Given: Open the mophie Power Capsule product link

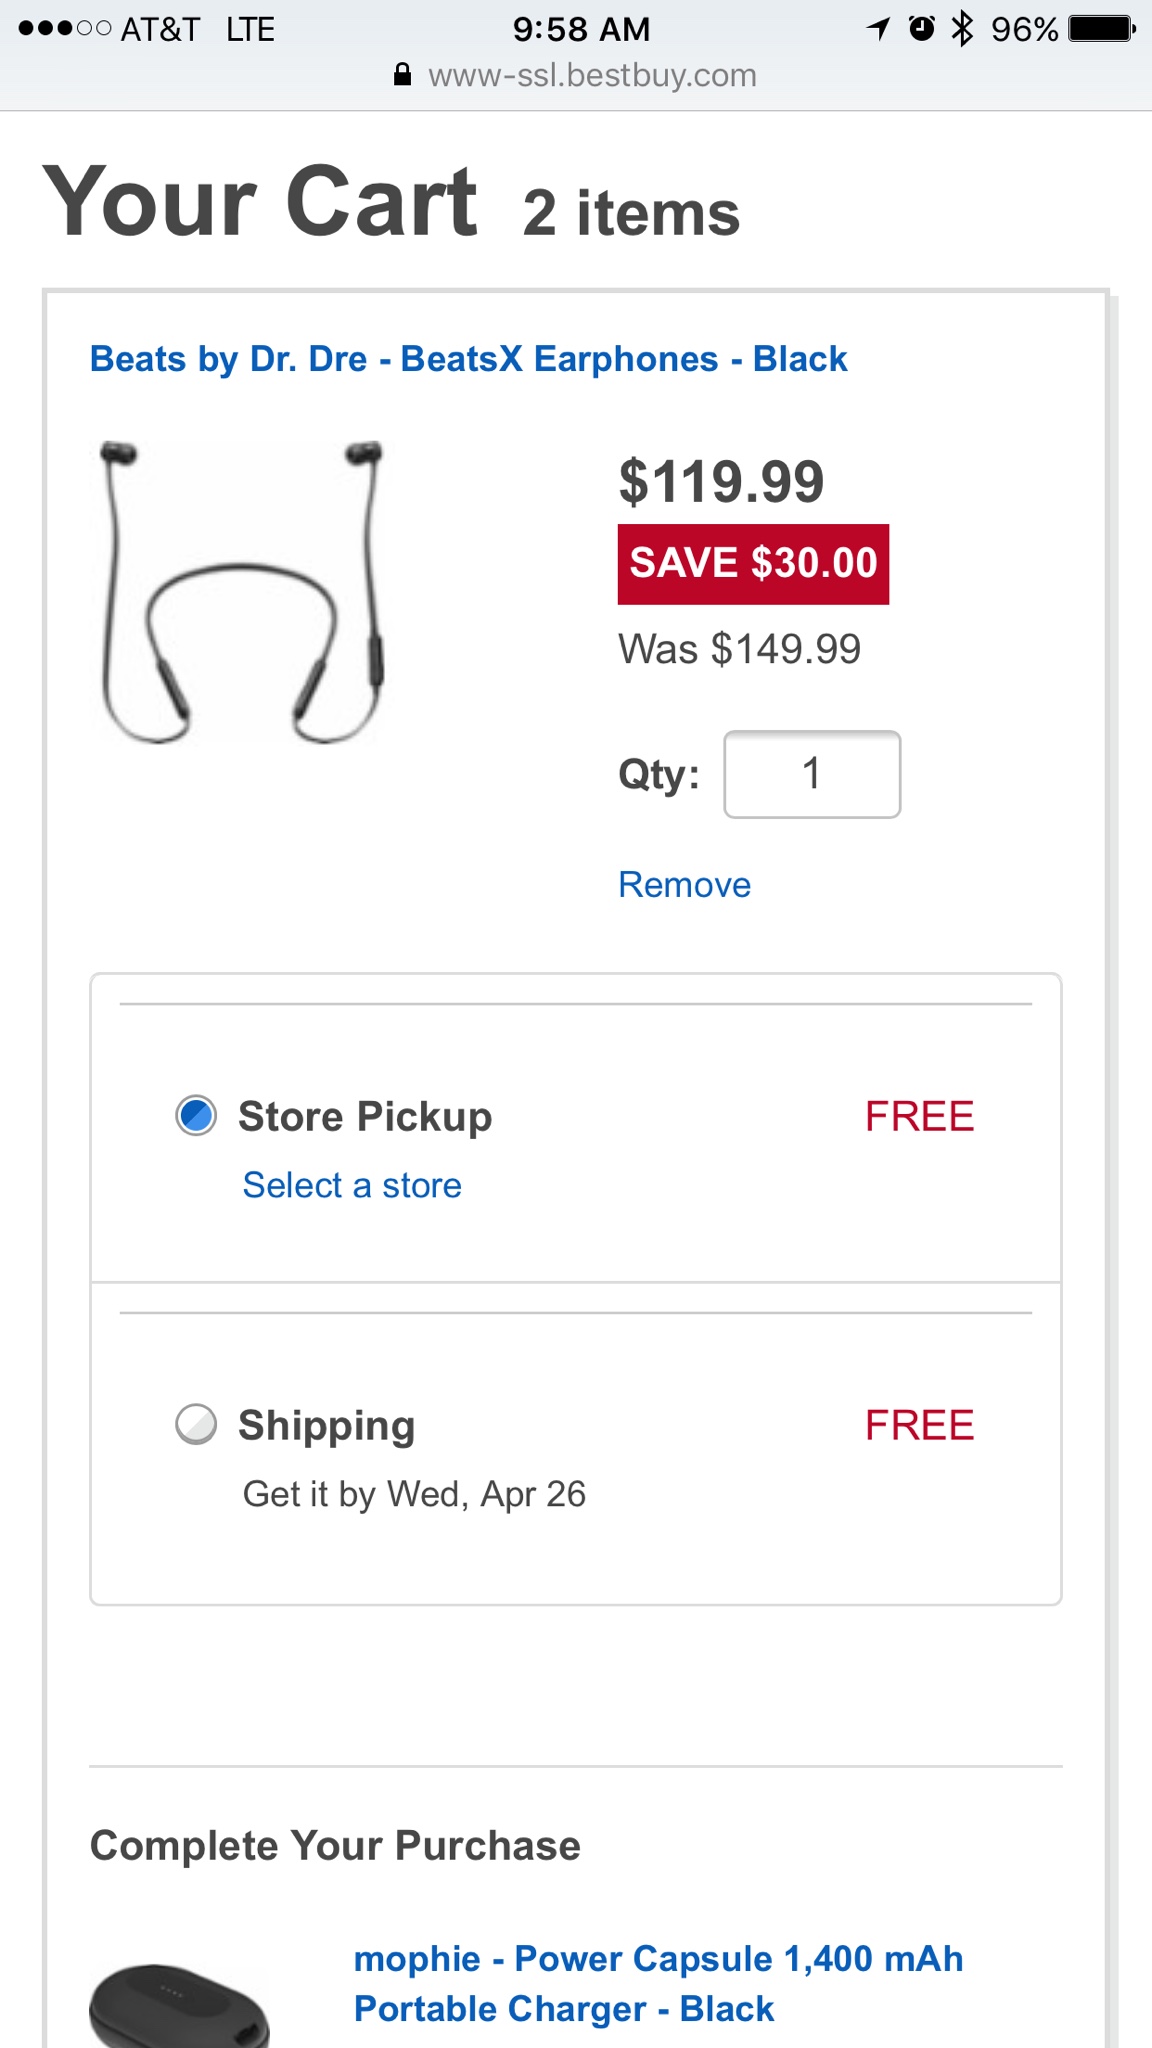Looking at the screenshot, I should click(x=658, y=1983).
